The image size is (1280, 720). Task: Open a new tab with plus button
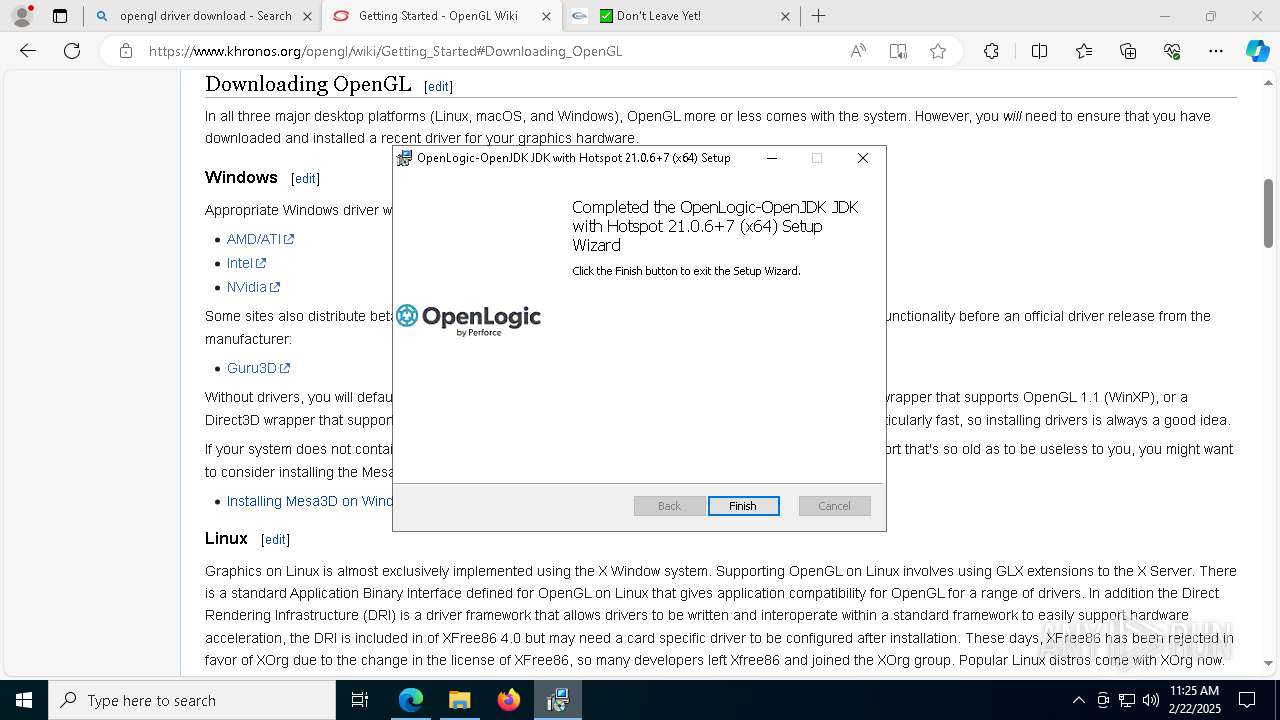(818, 16)
